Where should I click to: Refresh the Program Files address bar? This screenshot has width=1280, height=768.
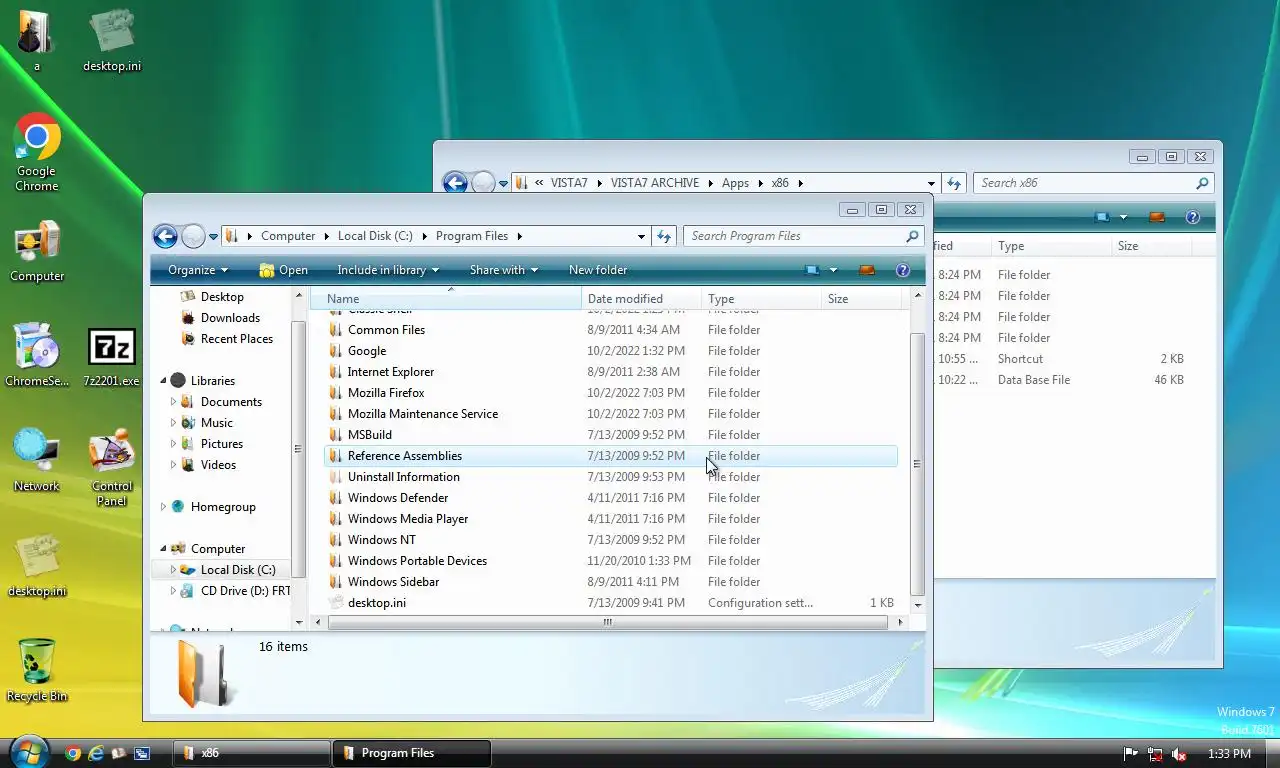664,236
